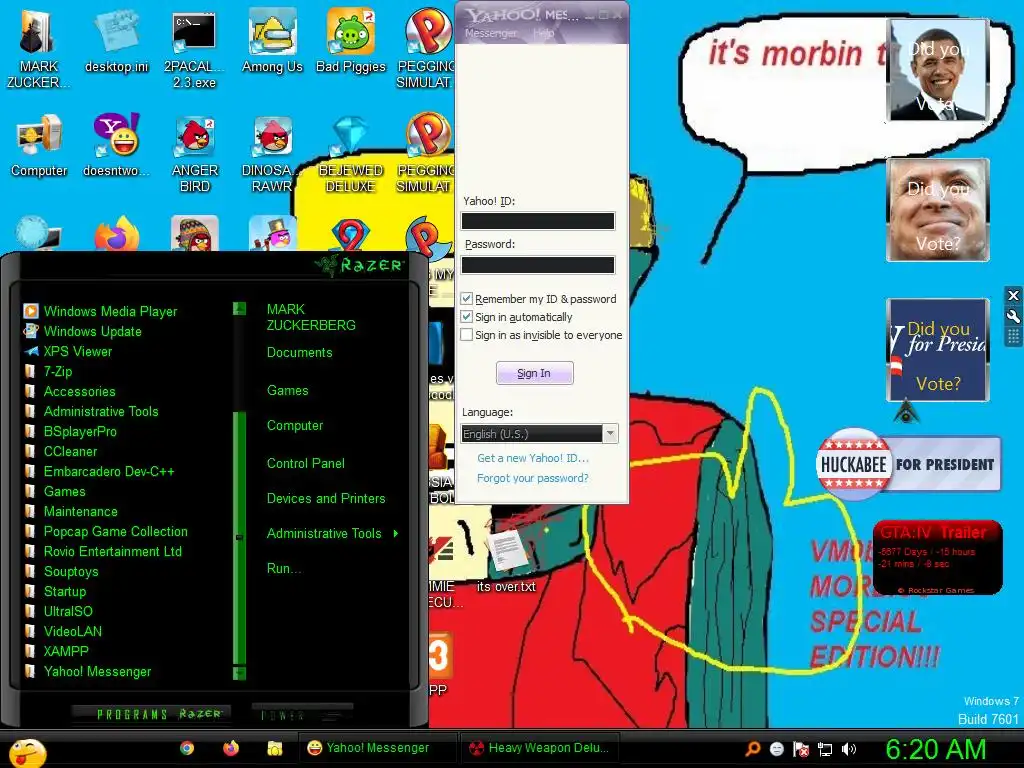Screen dimensions: 1024x768
Task: Click the Windows Update icon in programs list
Action: 31,331
